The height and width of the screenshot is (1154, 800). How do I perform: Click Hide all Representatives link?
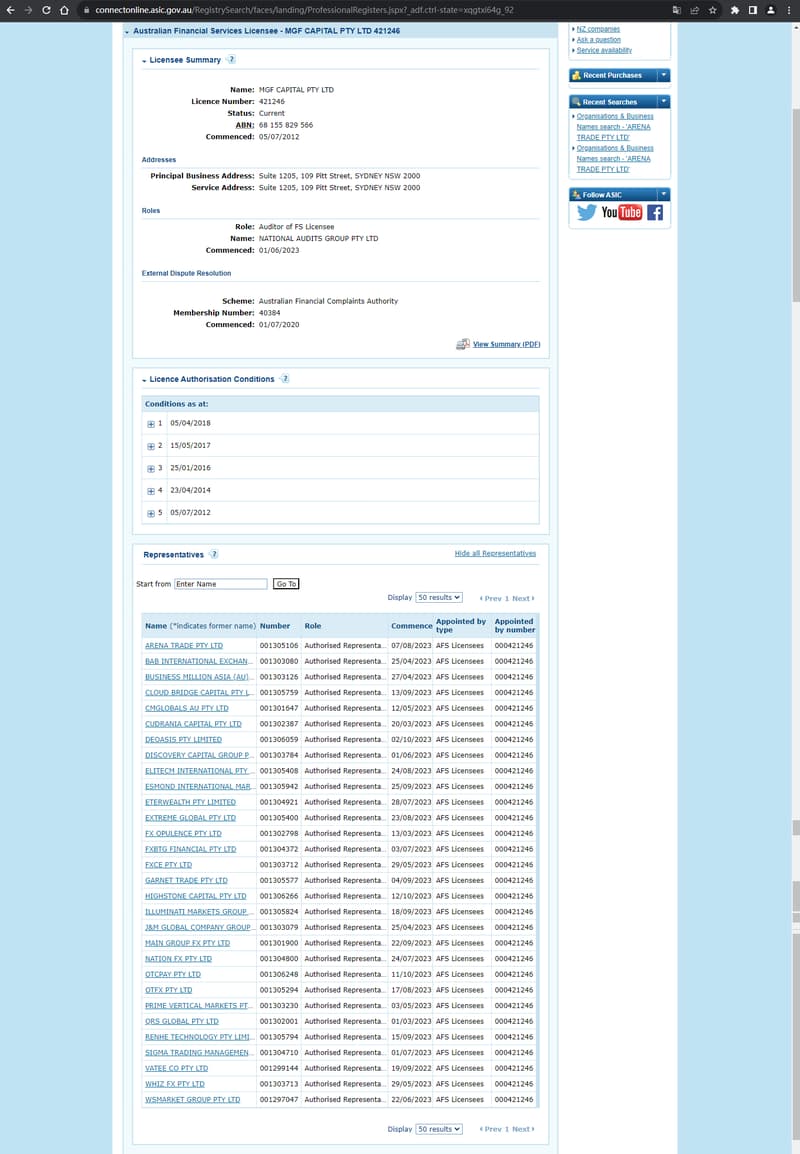click(x=495, y=553)
